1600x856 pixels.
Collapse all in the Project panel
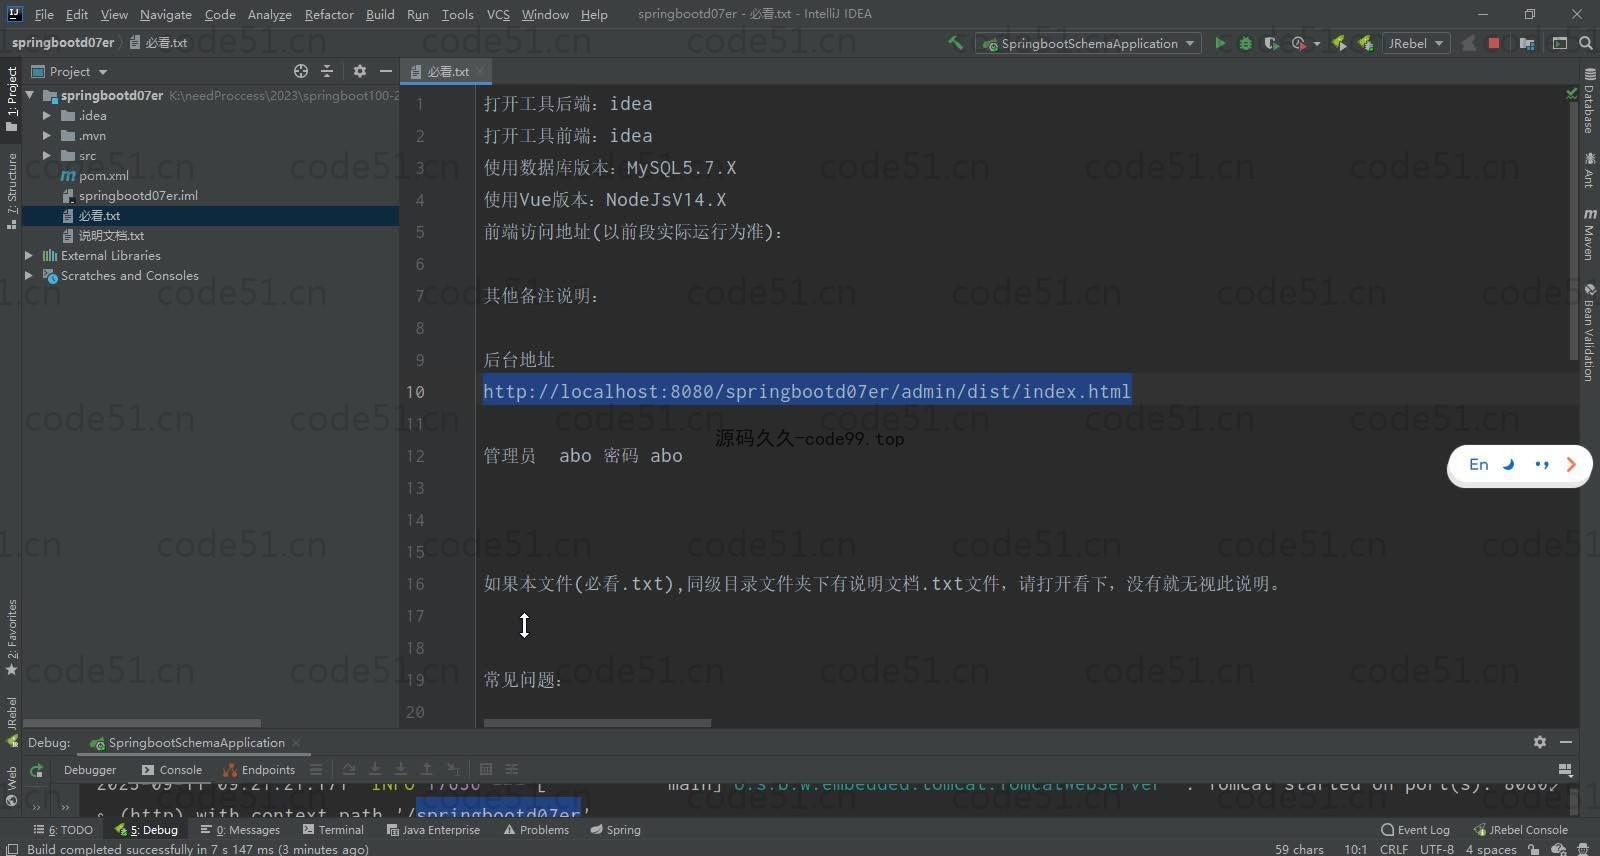[327, 71]
